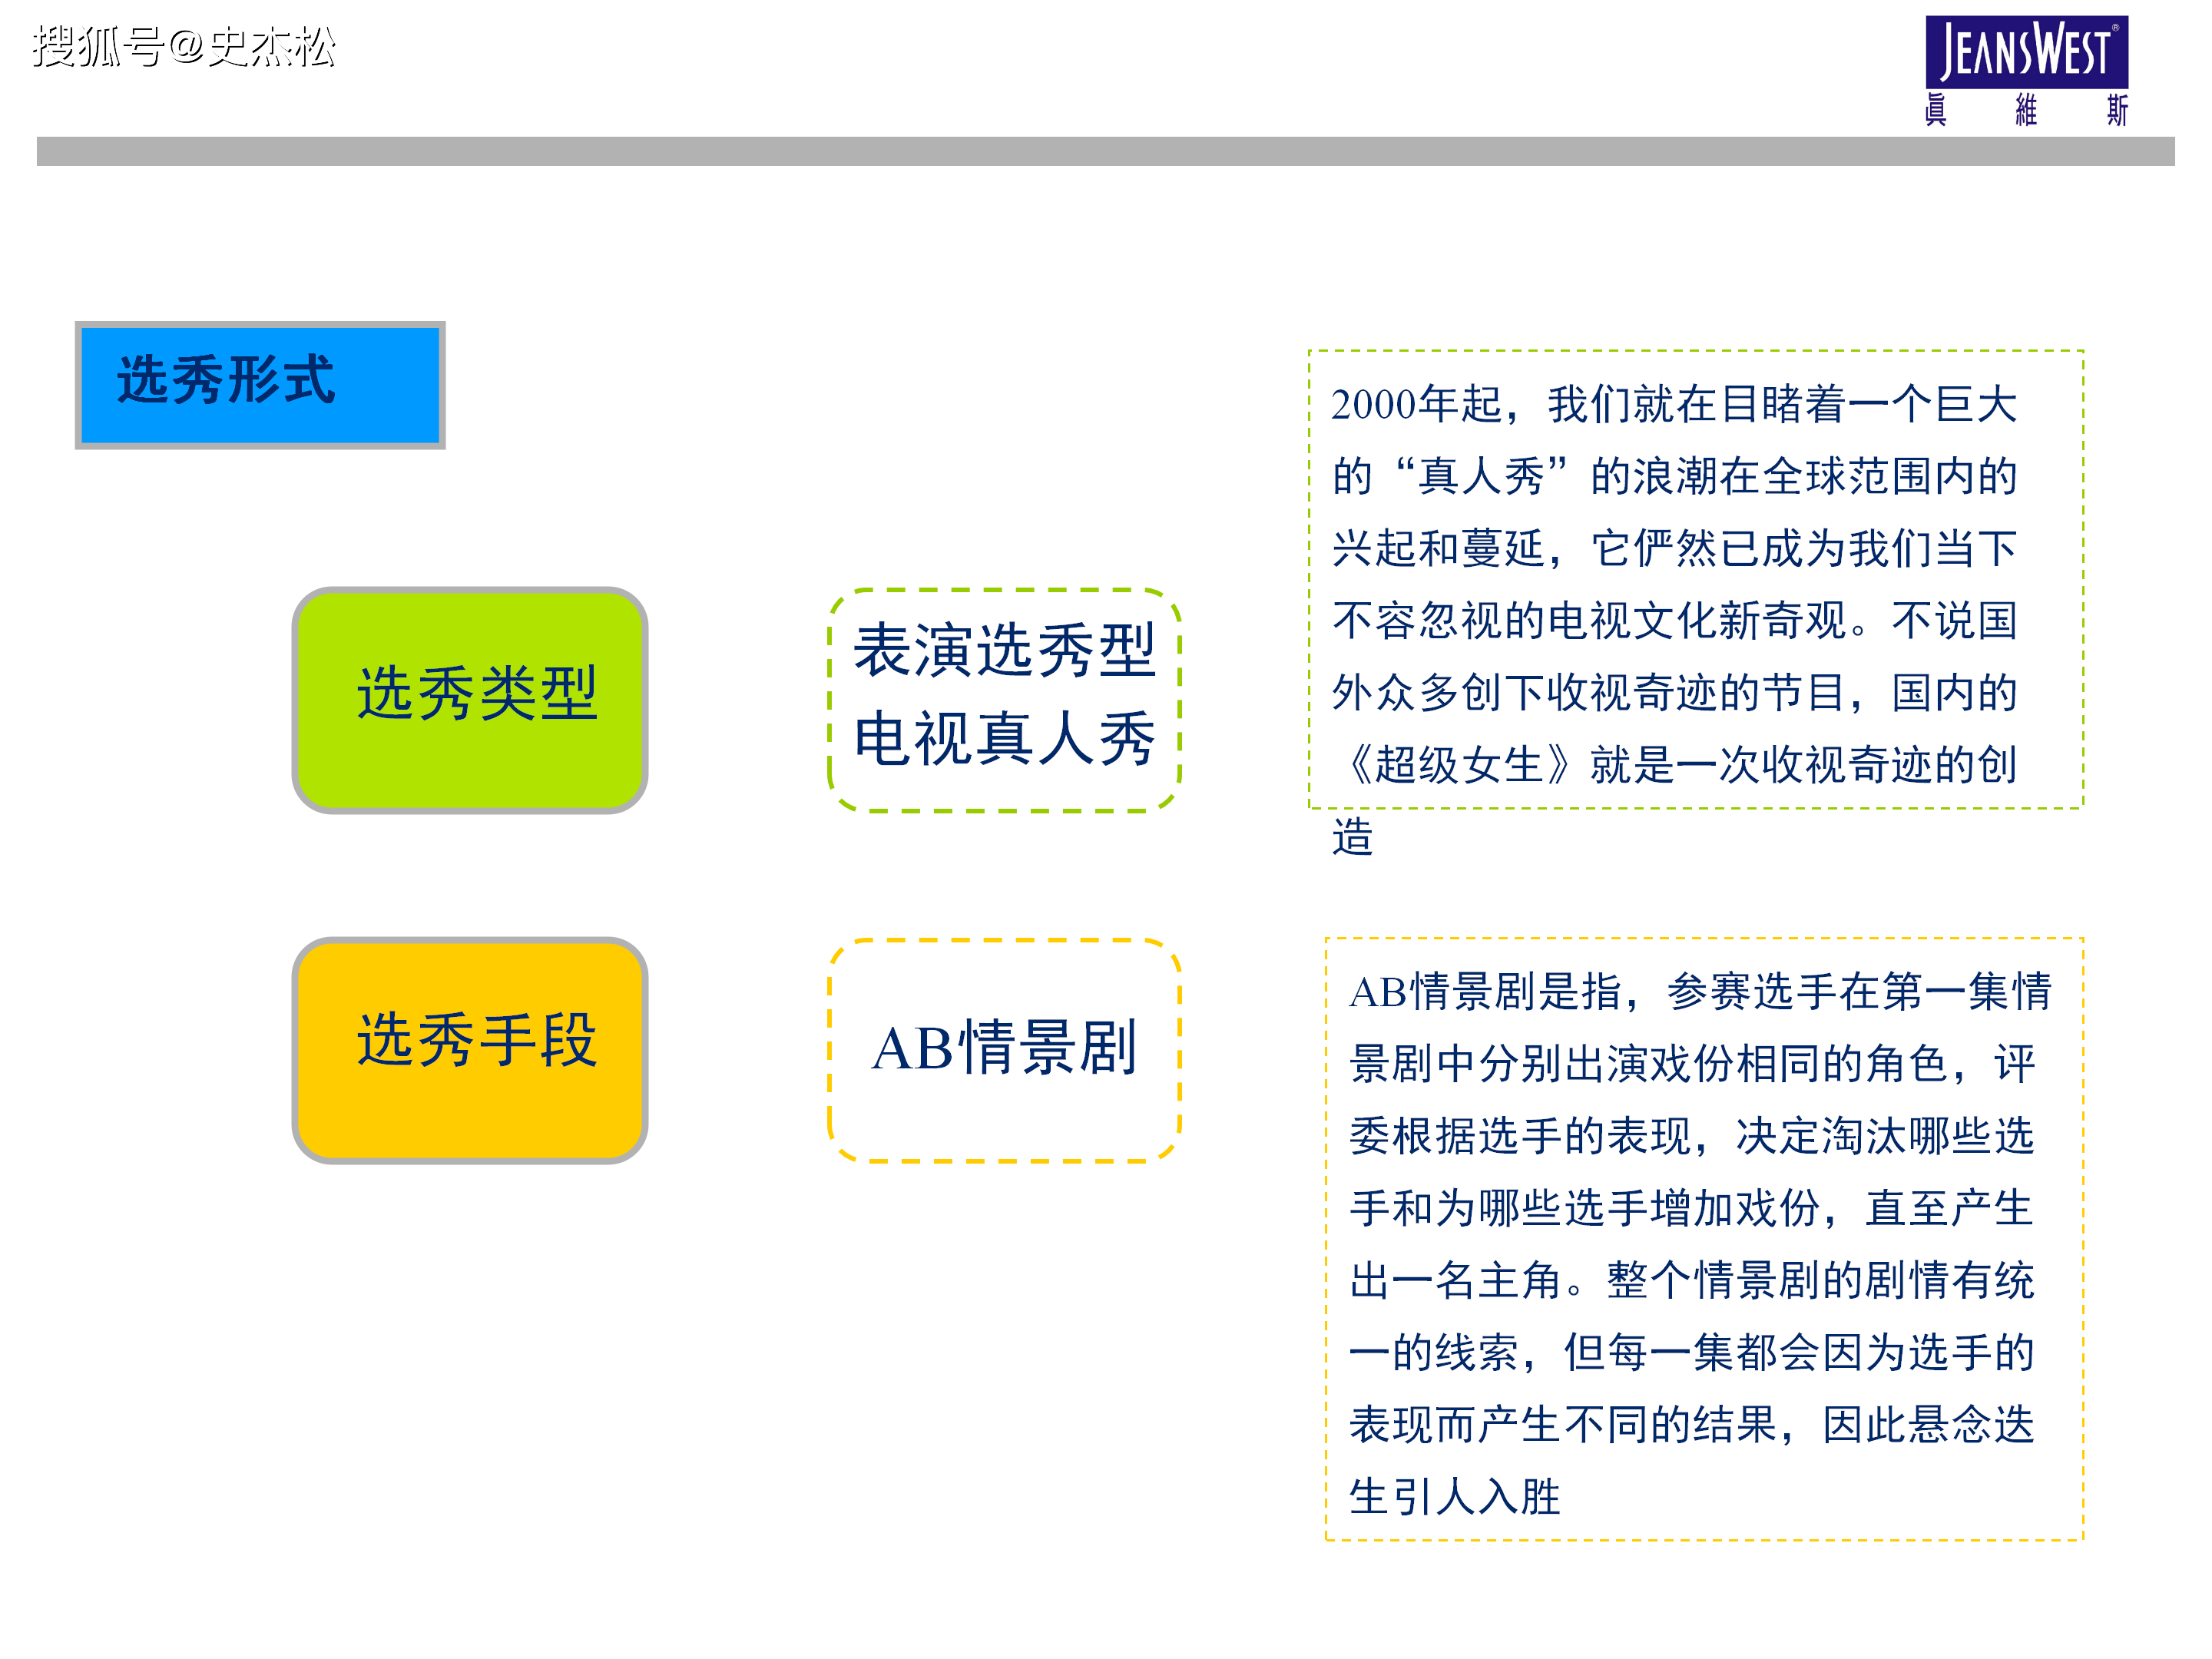2212x1659 pixels.
Task: Click the gray horizontal divider bar
Action: click(1105, 151)
